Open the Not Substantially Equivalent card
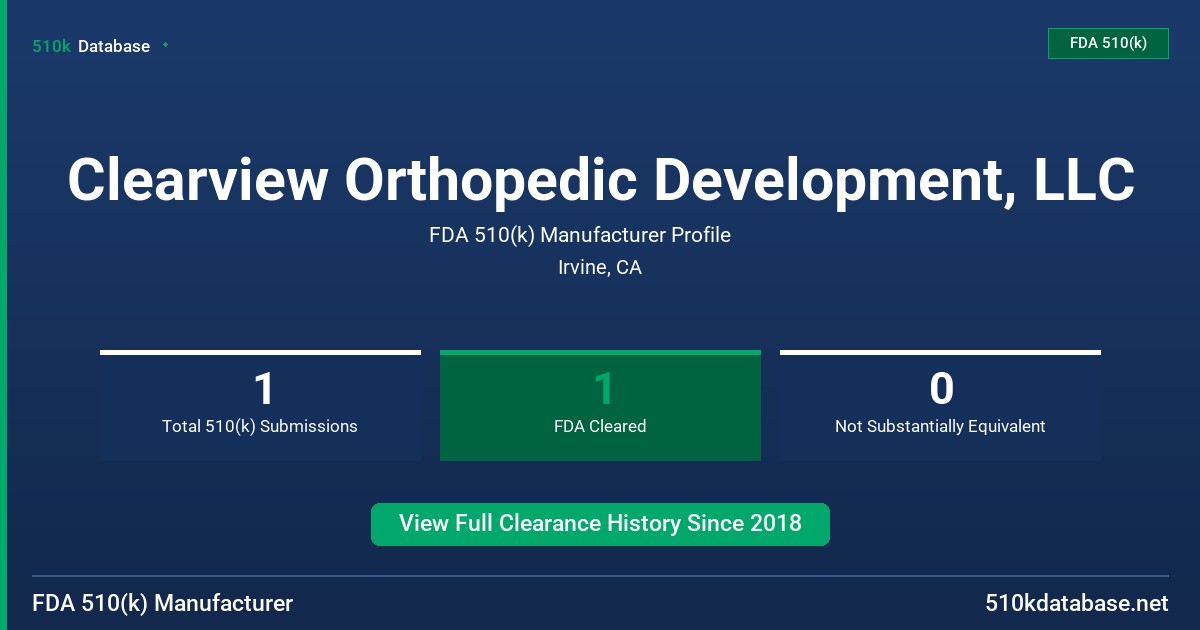 (940, 405)
